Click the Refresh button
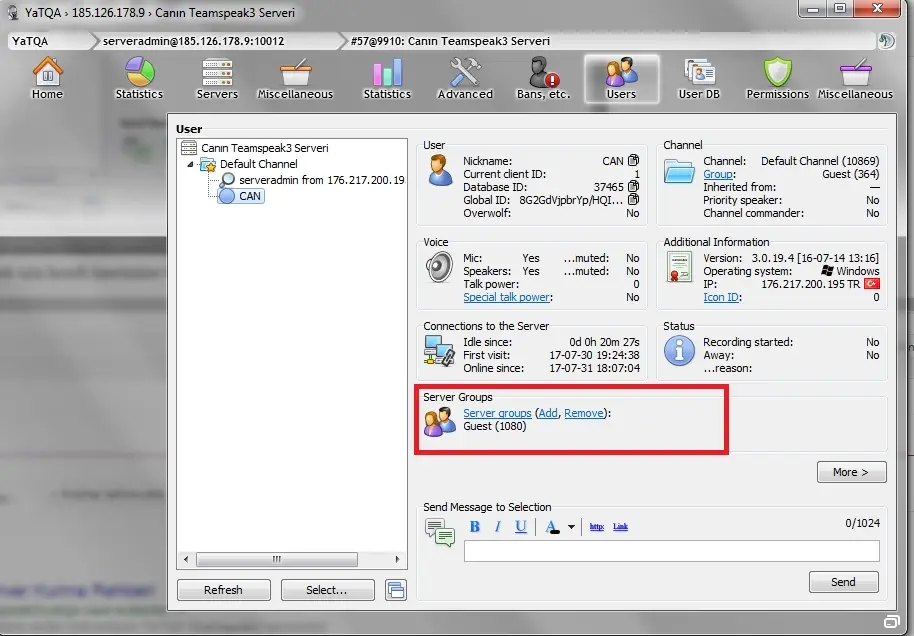Screen dimensions: 914x636 pyautogui.click(x=223, y=590)
